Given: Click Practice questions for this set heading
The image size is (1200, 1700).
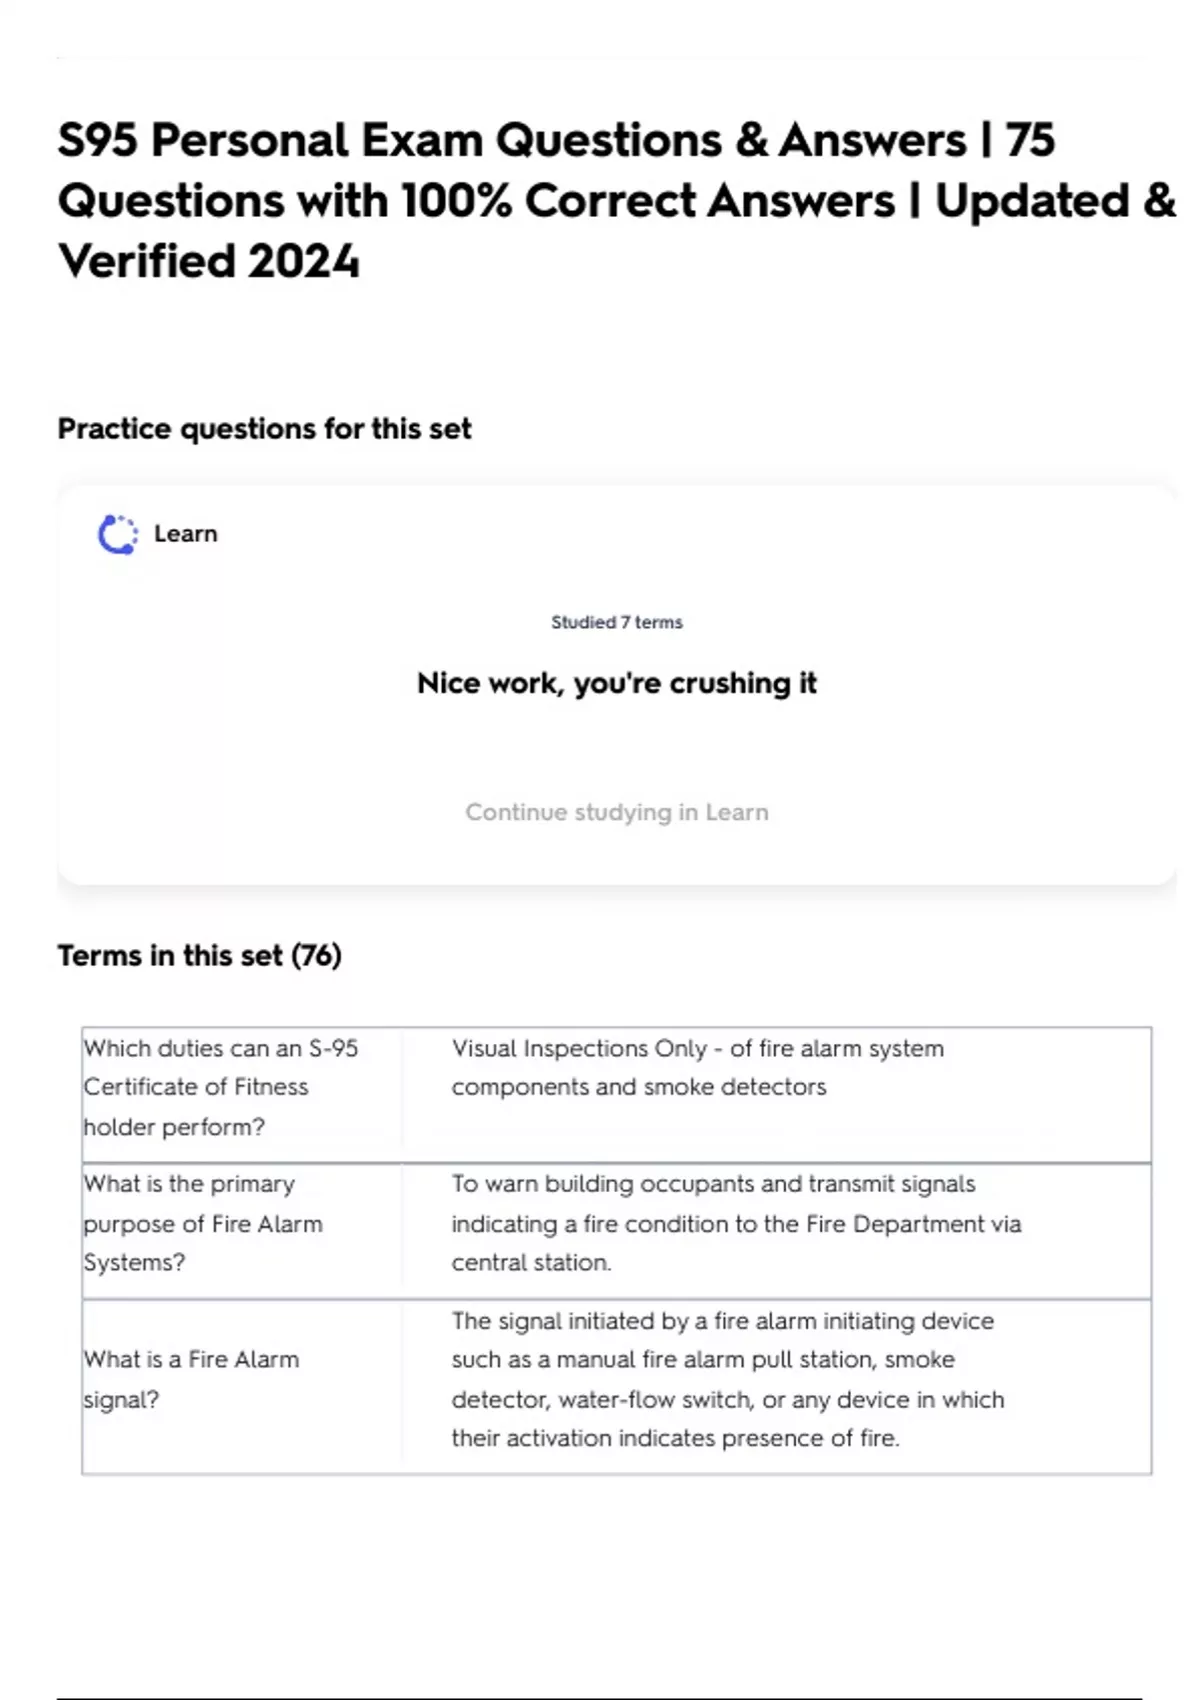Looking at the screenshot, I should (x=264, y=429).
